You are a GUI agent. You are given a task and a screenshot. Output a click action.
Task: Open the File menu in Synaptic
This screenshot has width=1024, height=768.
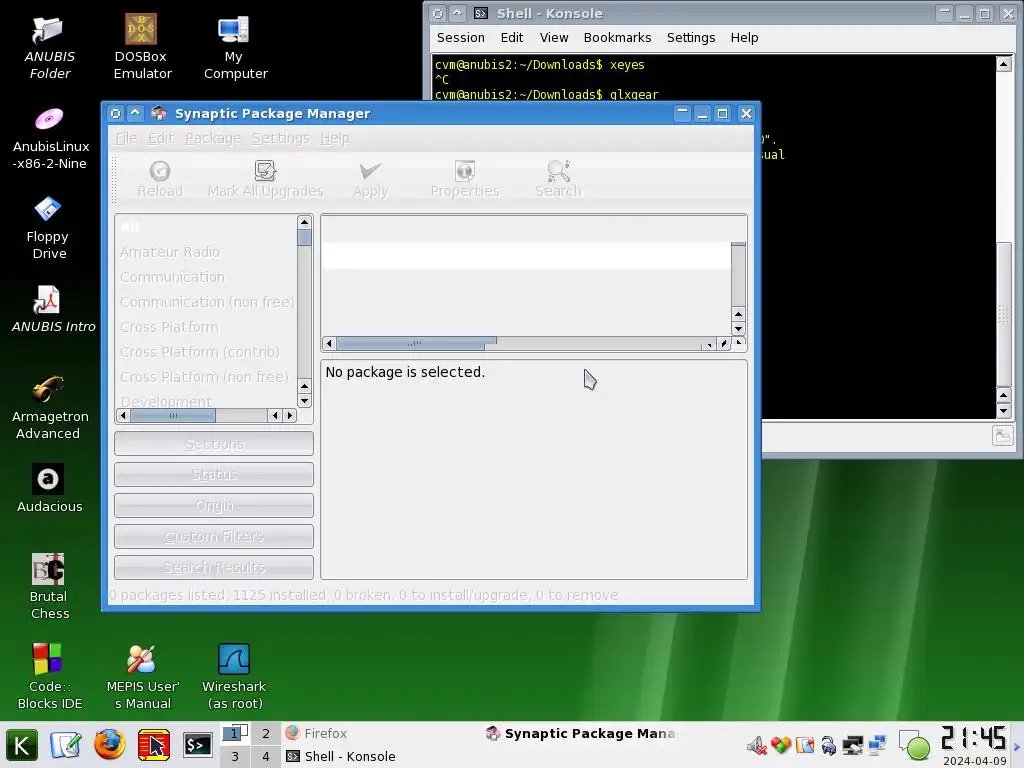click(127, 138)
